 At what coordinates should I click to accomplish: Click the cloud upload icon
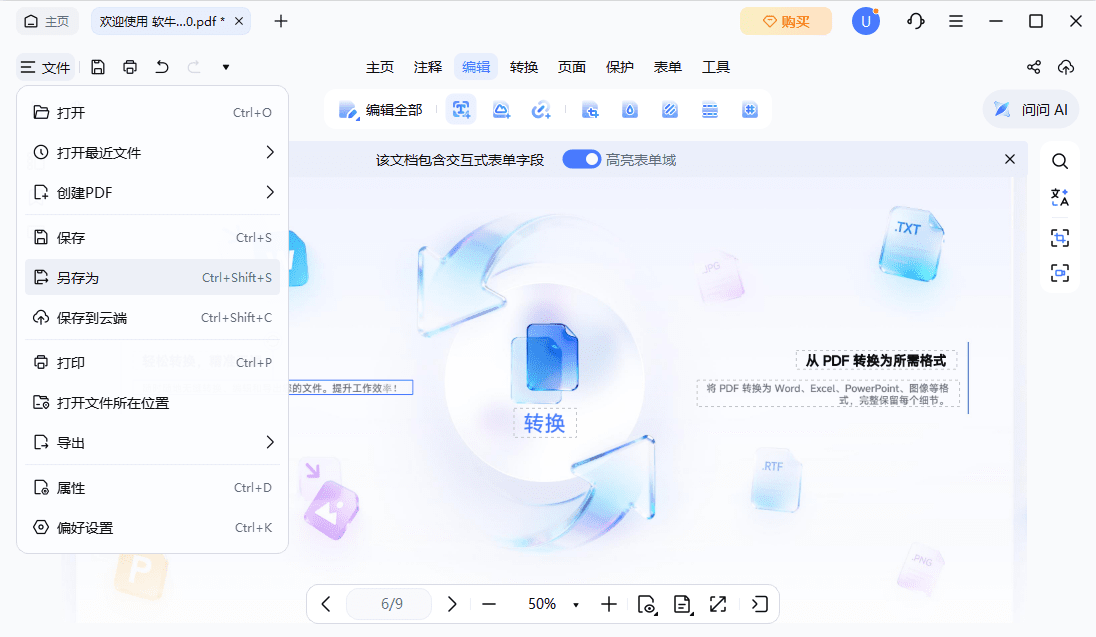point(1066,67)
